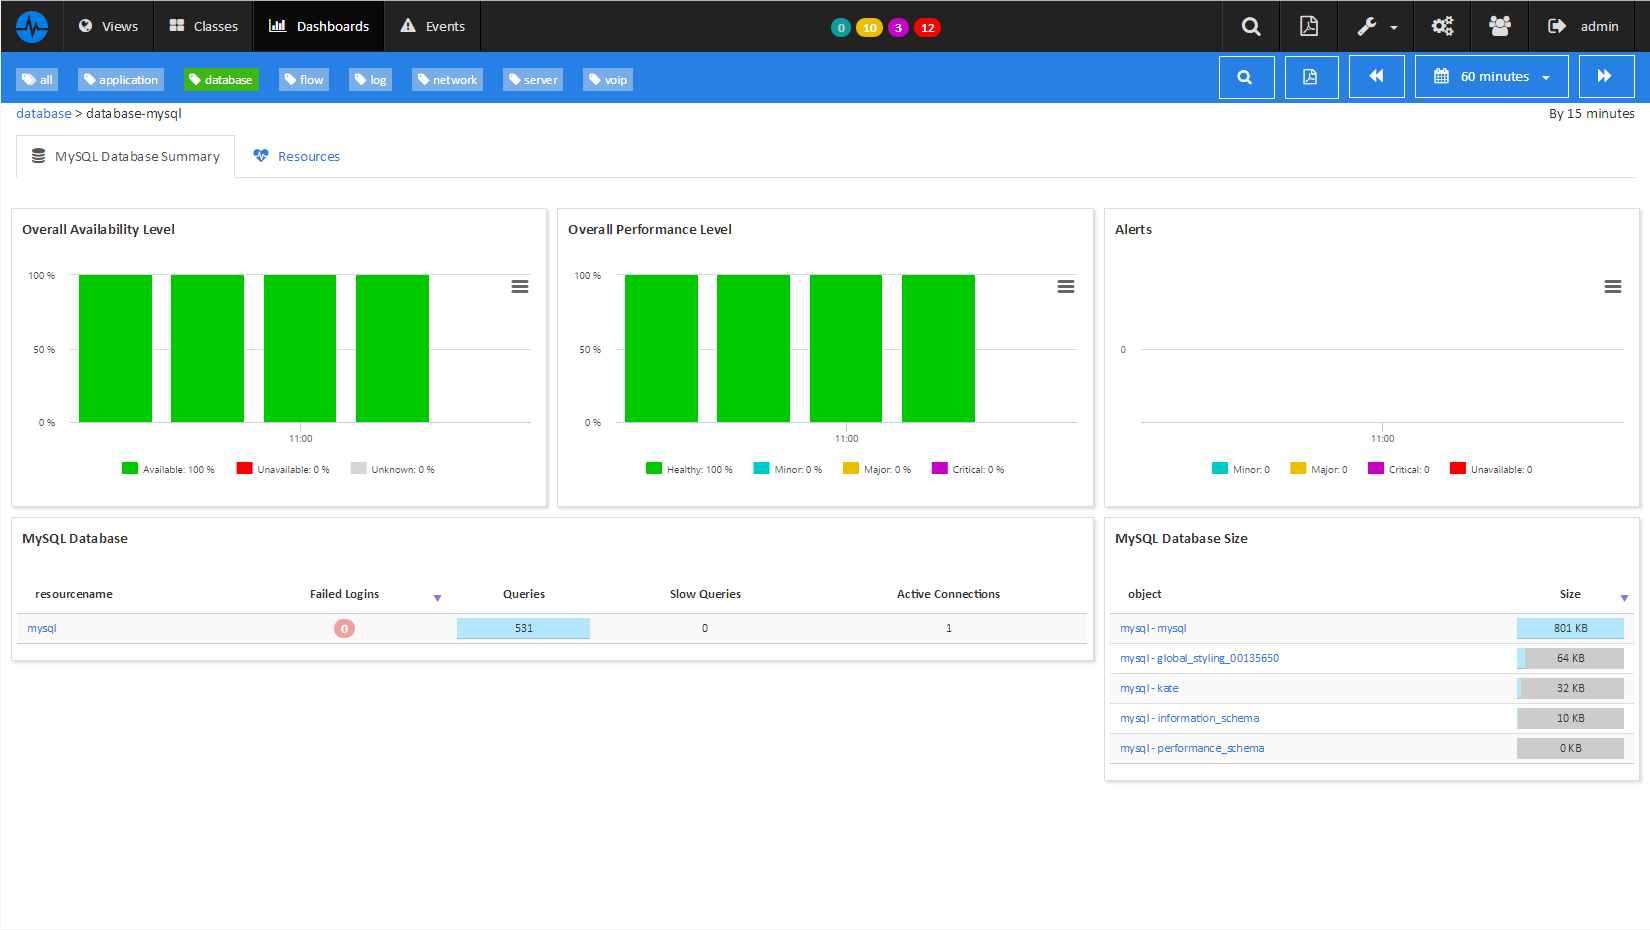1650x930 pixels.
Task: Open the Events menu item
Action: pos(431,26)
